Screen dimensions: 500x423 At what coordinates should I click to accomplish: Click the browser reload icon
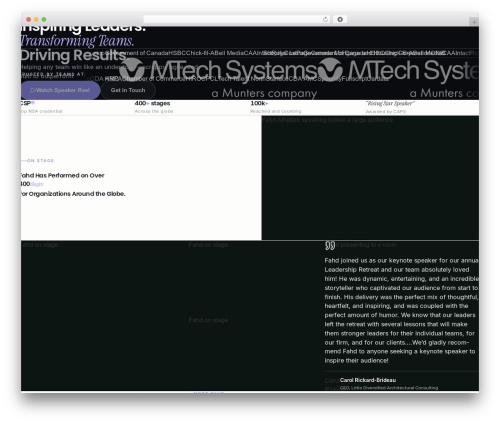click(x=325, y=20)
